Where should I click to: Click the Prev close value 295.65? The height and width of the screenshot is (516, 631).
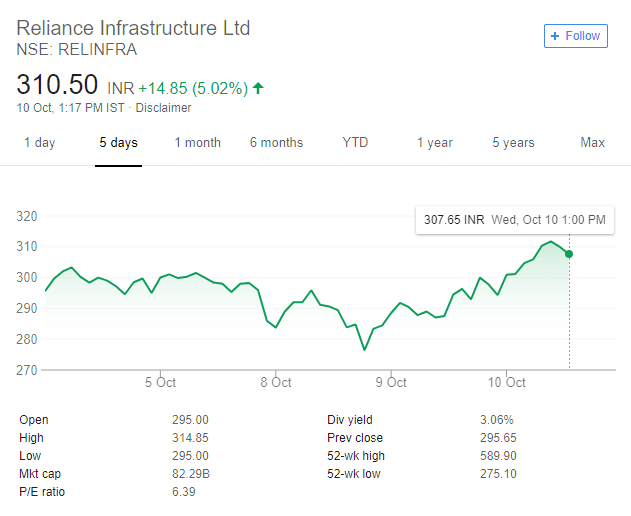[498, 438]
